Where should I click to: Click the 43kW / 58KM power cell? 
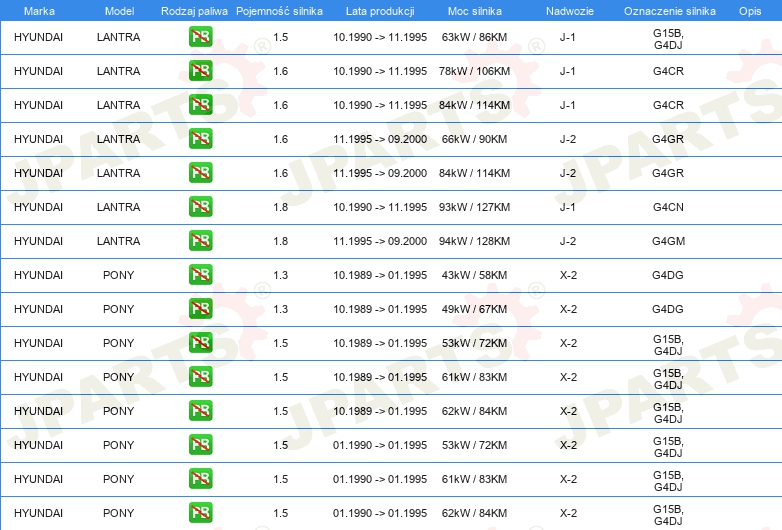pyautogui.click(x=474, y=275)
